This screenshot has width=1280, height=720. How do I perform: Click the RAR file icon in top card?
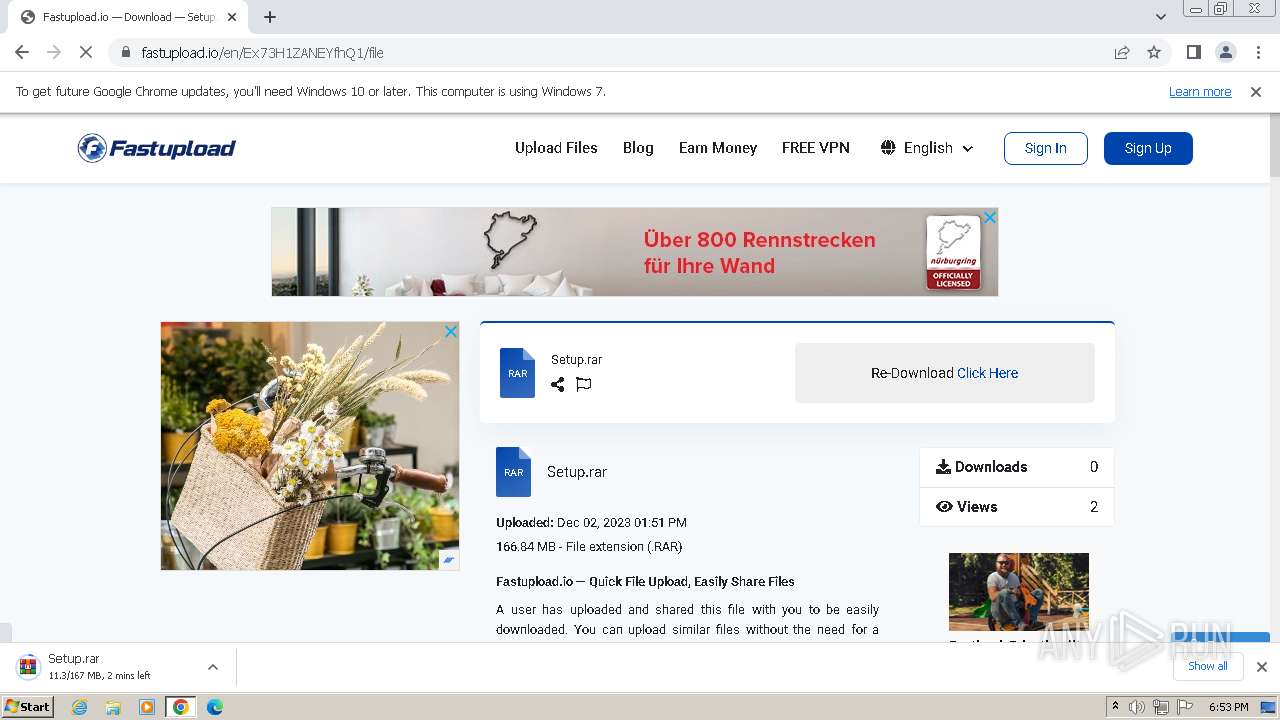point(517,373)
